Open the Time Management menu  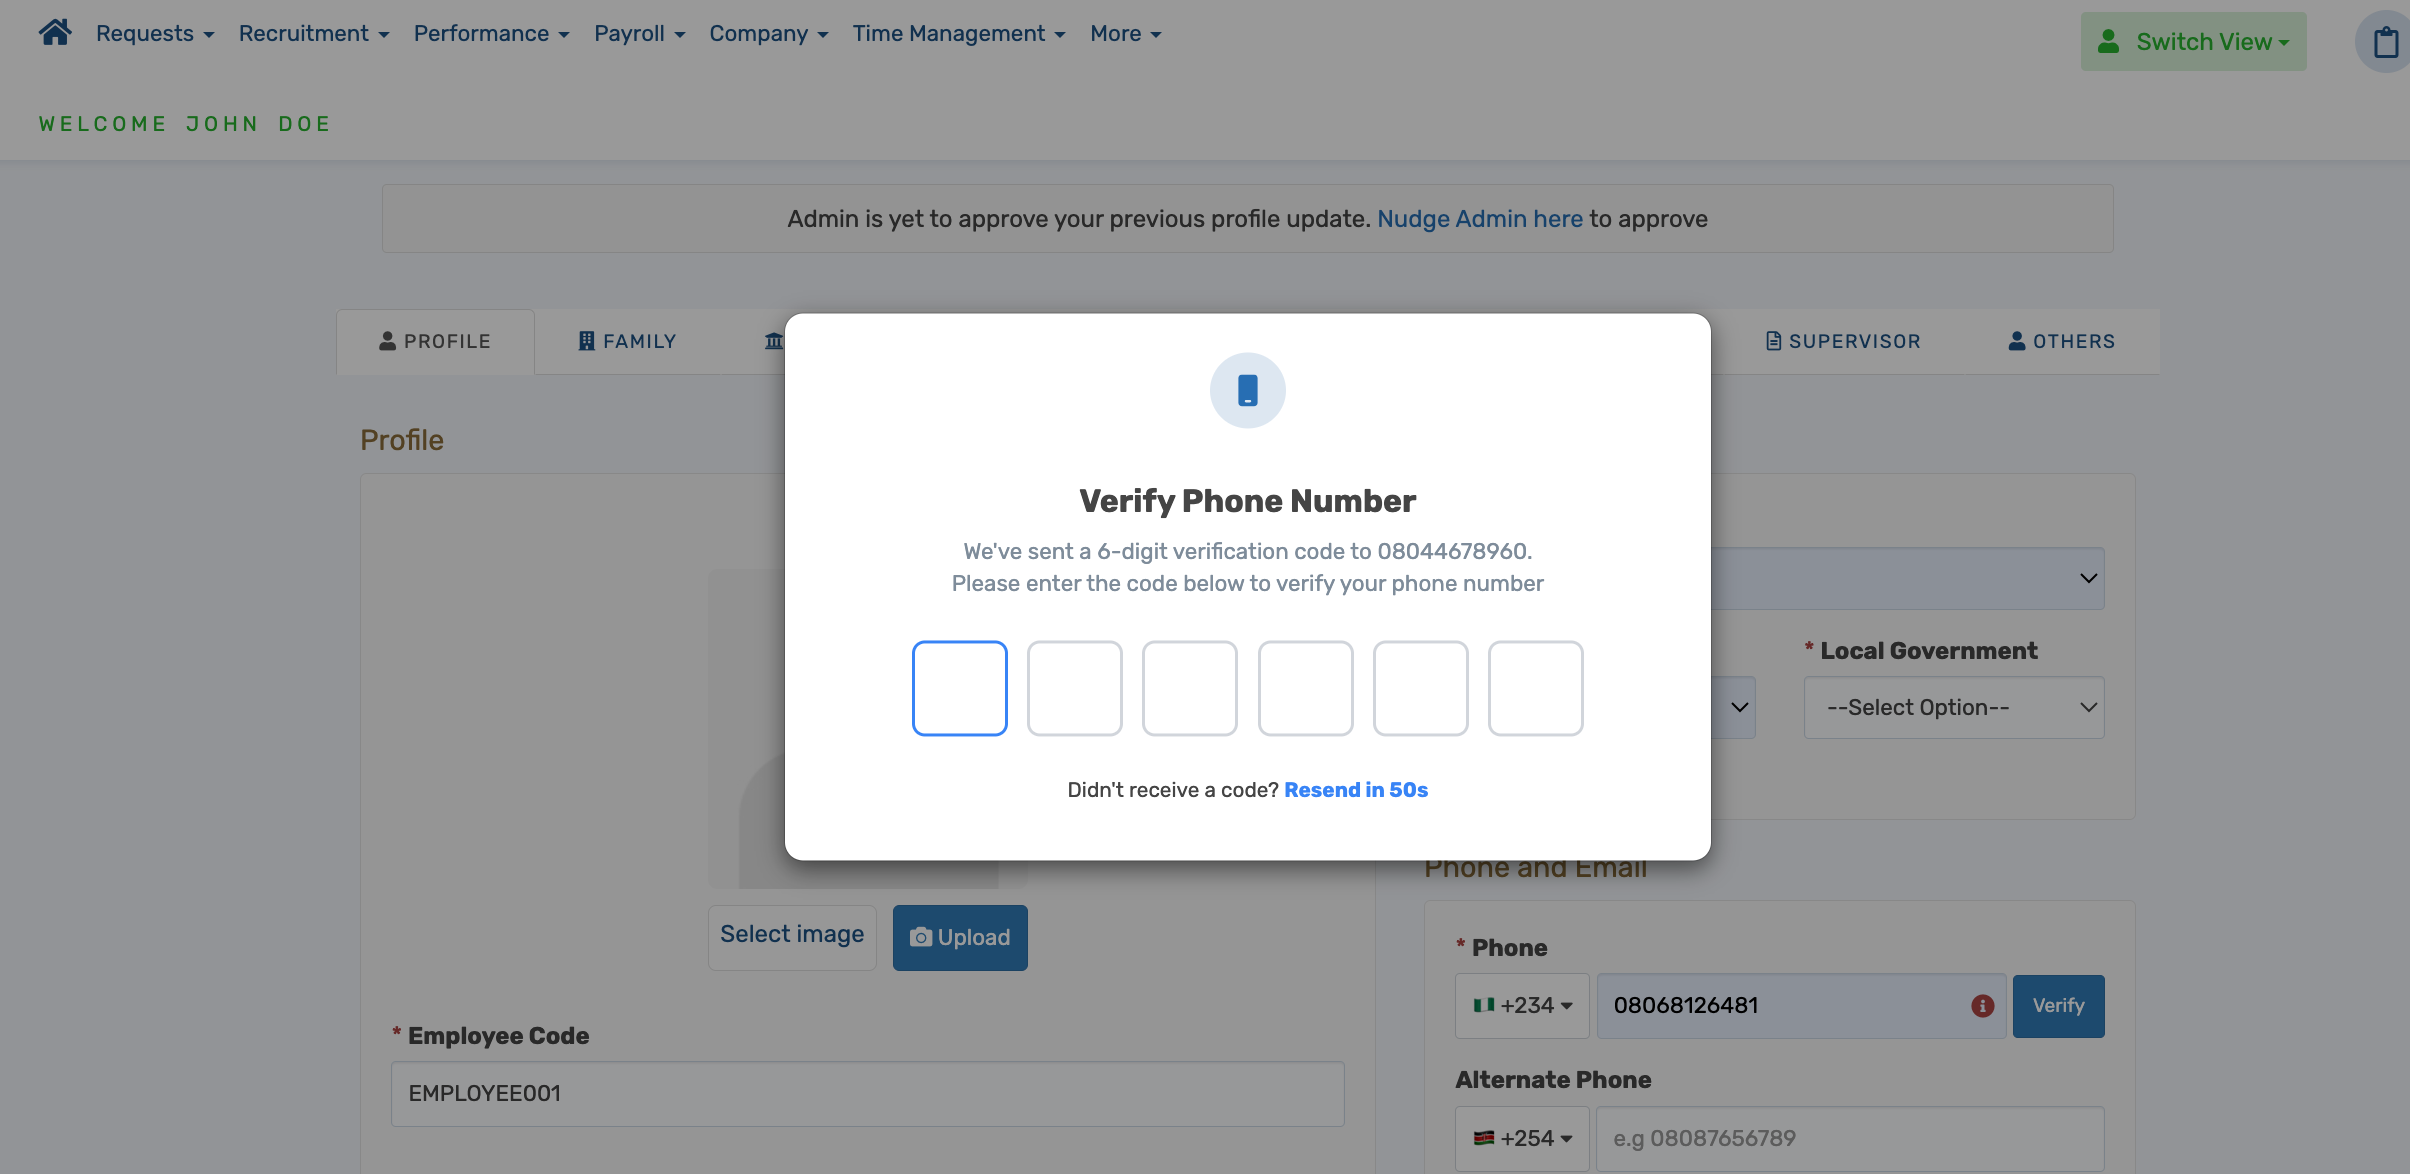tap(958, 33)
